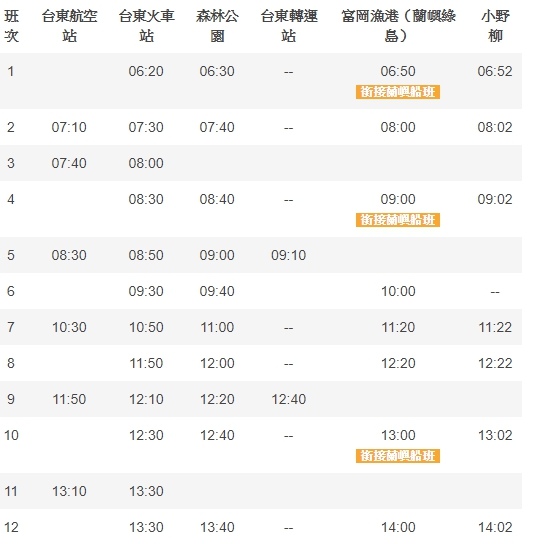Click the 班次 column header
This screenshot has width=543, height=544.
coord(11,26)
